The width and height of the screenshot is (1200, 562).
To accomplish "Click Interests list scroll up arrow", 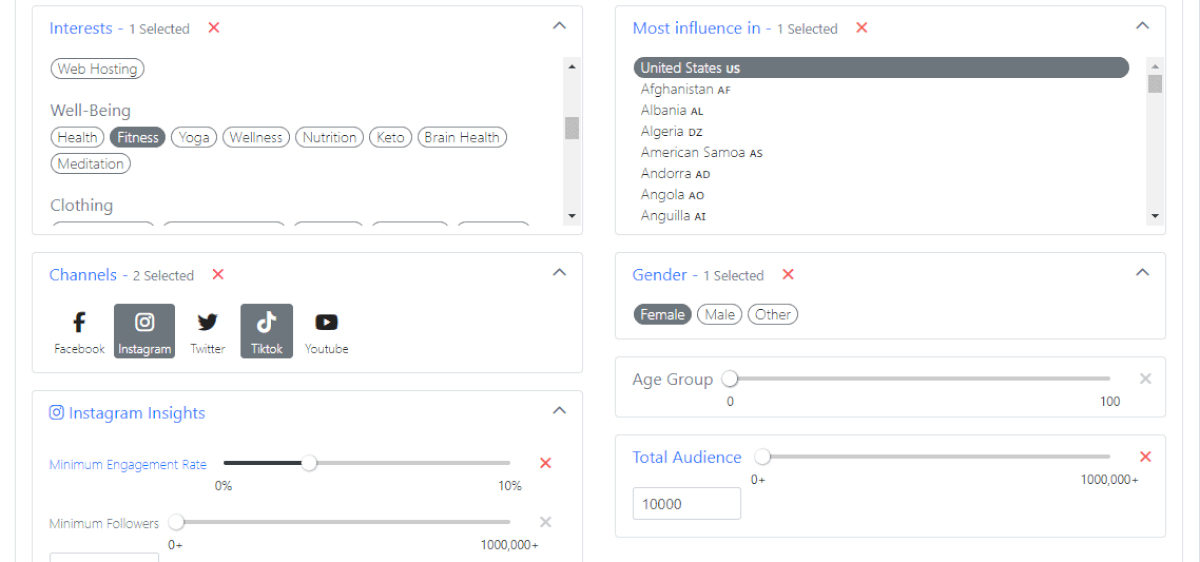I will (572, 67).
